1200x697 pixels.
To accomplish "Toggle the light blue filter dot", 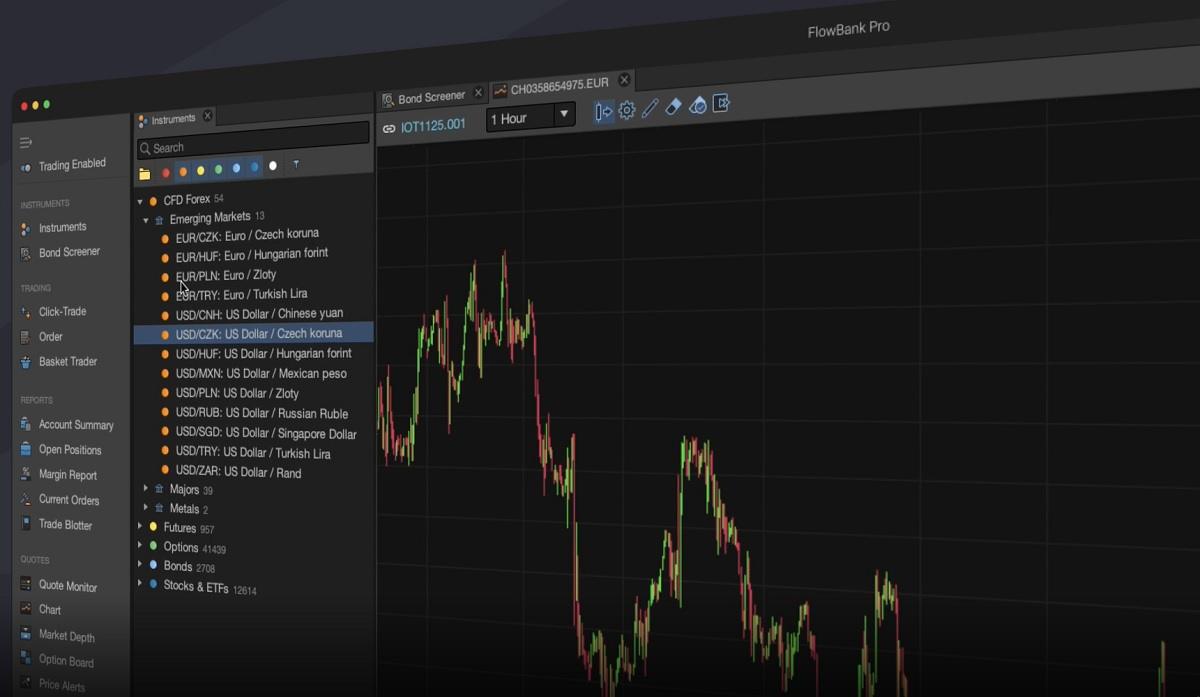I will (237, 169).
